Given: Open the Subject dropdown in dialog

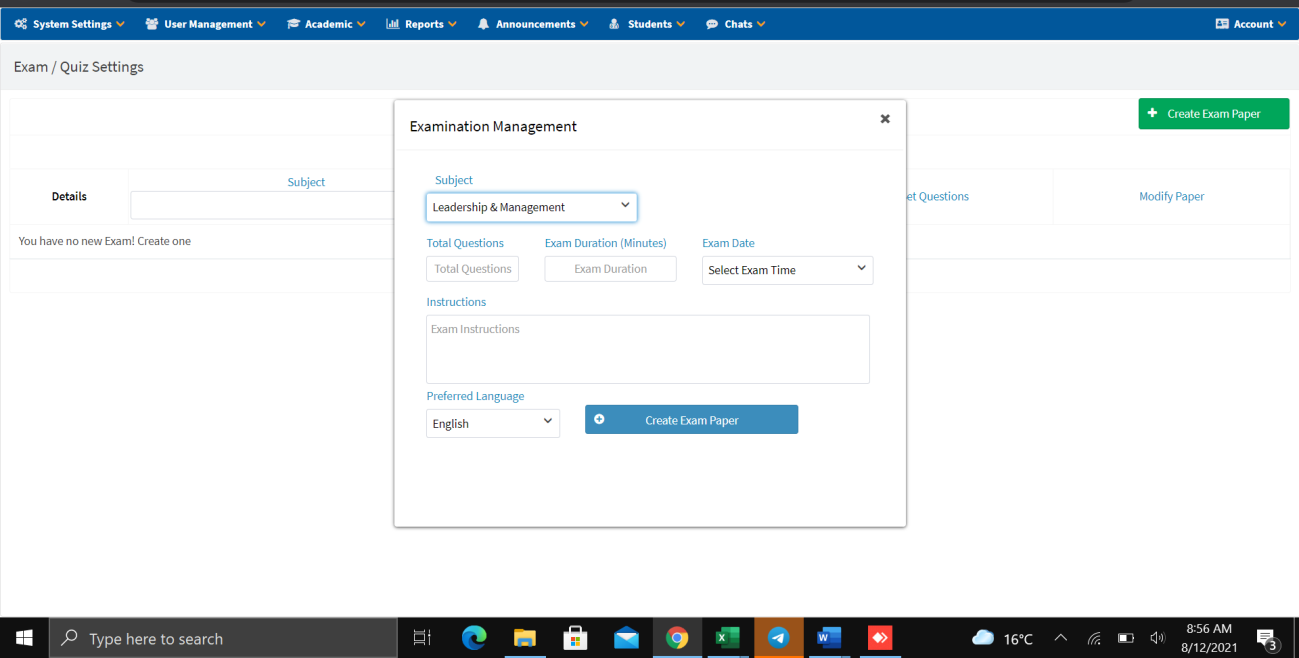Looking at the screenshot, I should coord(531,207).
